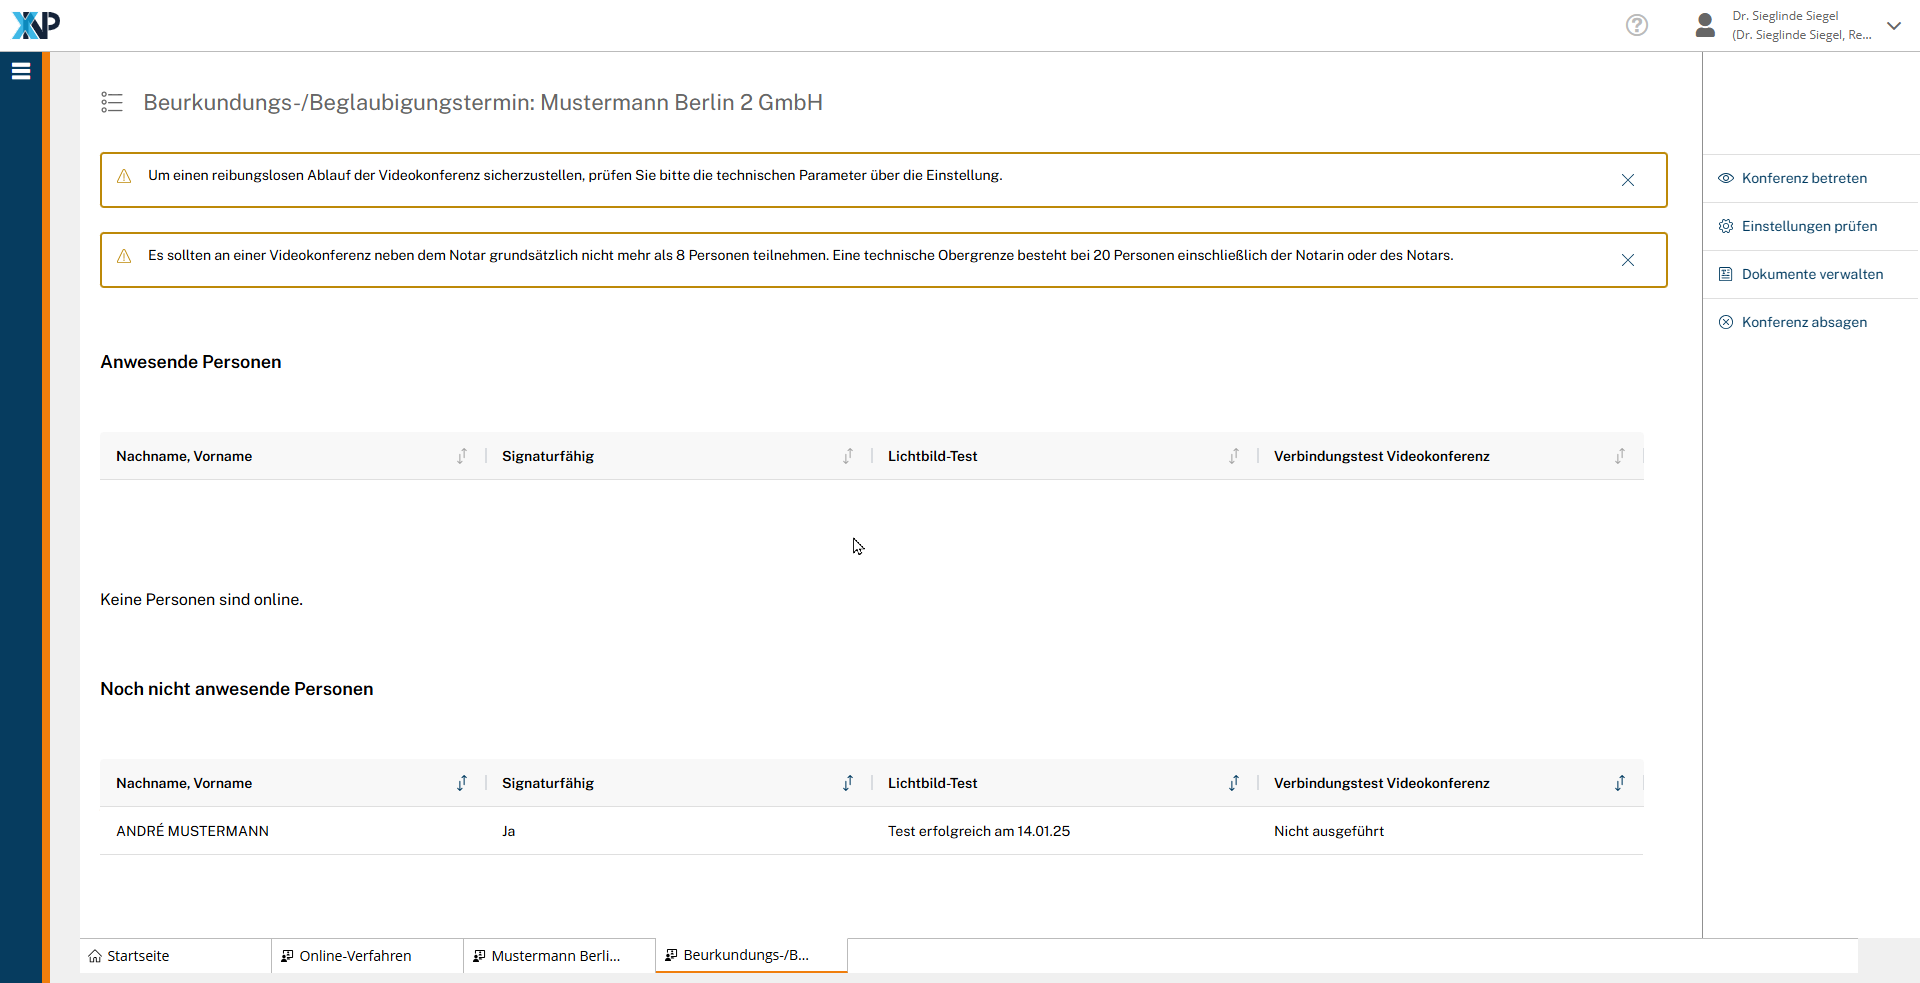Viewport: 1920px width, 983px height.
Task: Click the gear icon next to Einstellungen prüfen
Action: (x=1726, y=226)
